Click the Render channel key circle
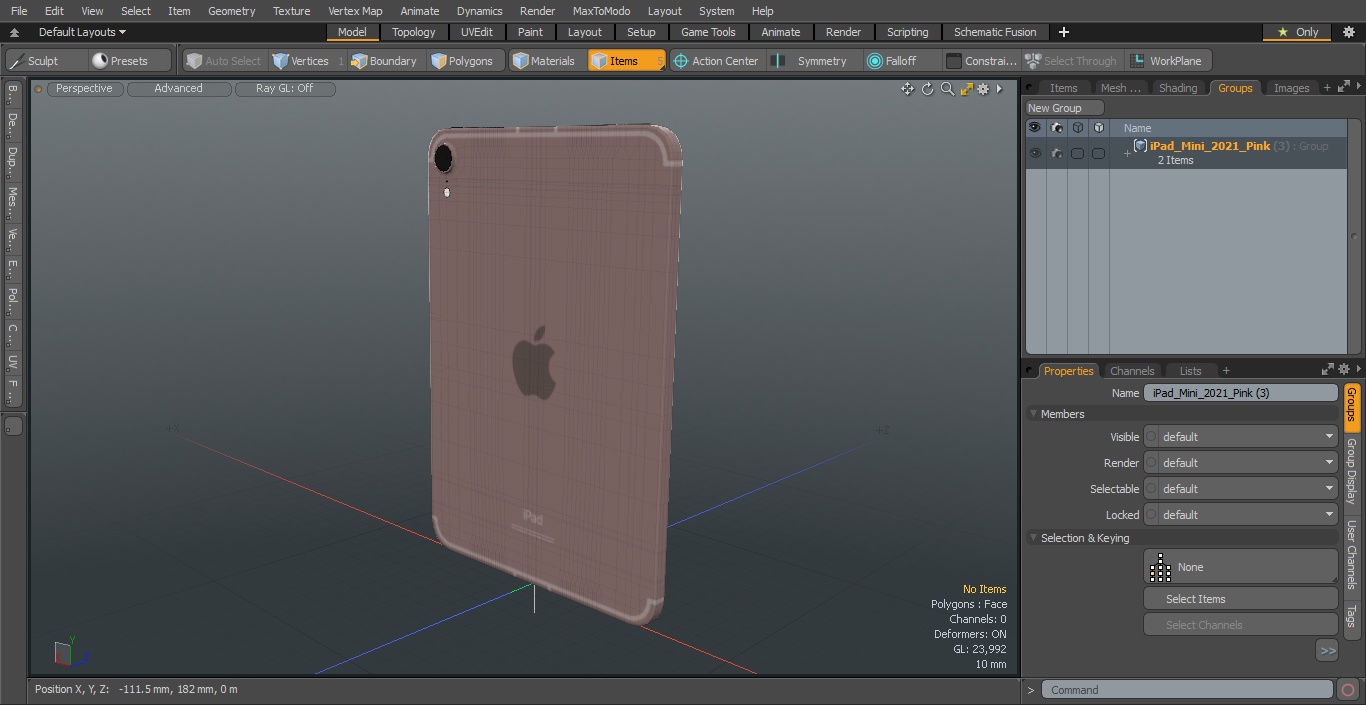 pos(1151,463)
